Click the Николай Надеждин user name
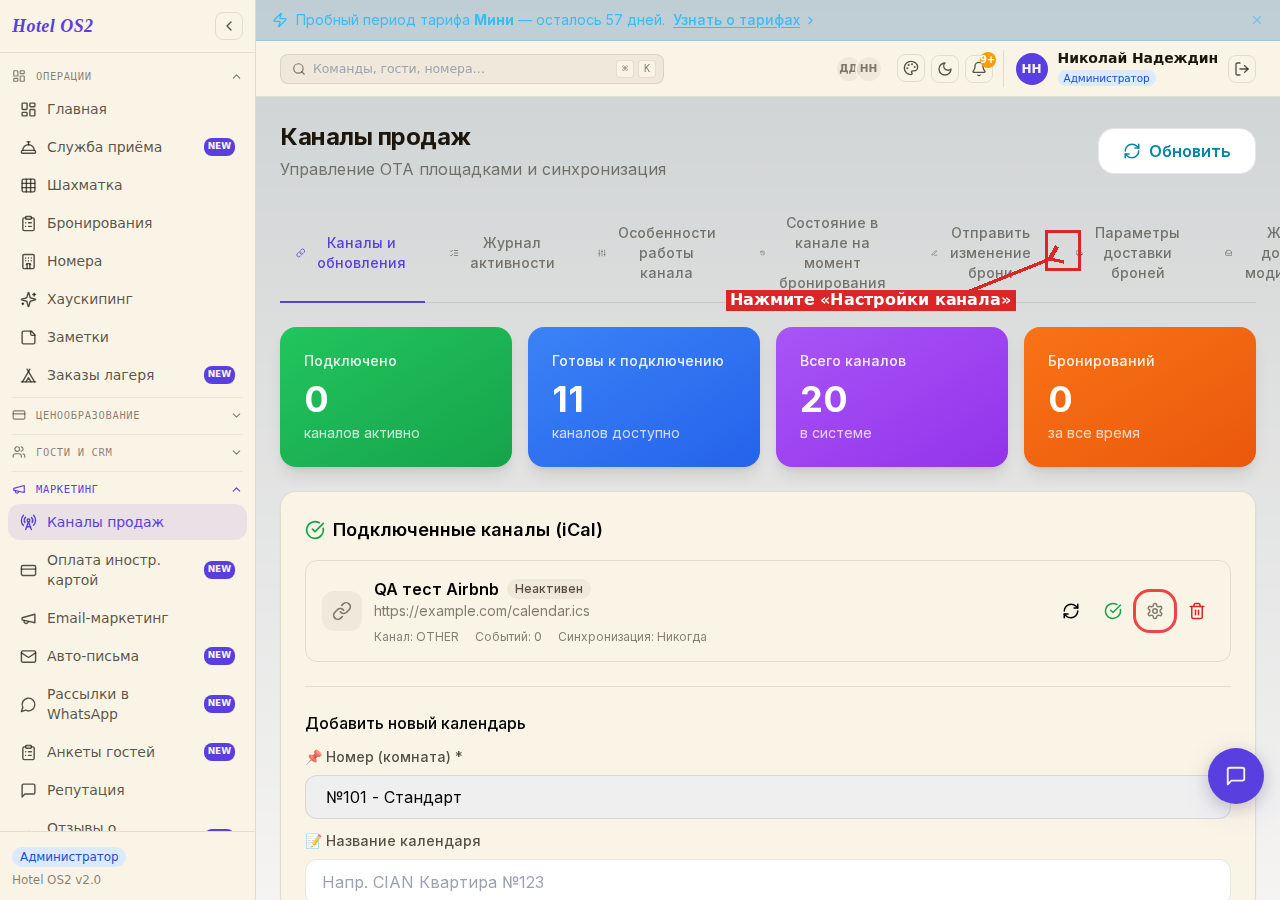The width and height of the screenshot is (1280, 900). pyautogui.click(x=1138, y=58)
